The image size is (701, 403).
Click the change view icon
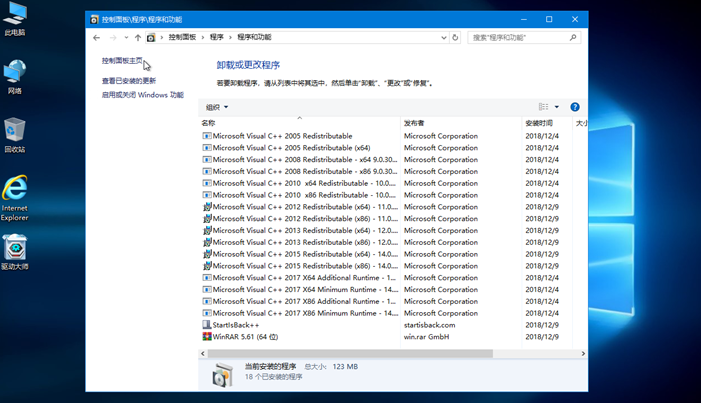pos(543,107)
